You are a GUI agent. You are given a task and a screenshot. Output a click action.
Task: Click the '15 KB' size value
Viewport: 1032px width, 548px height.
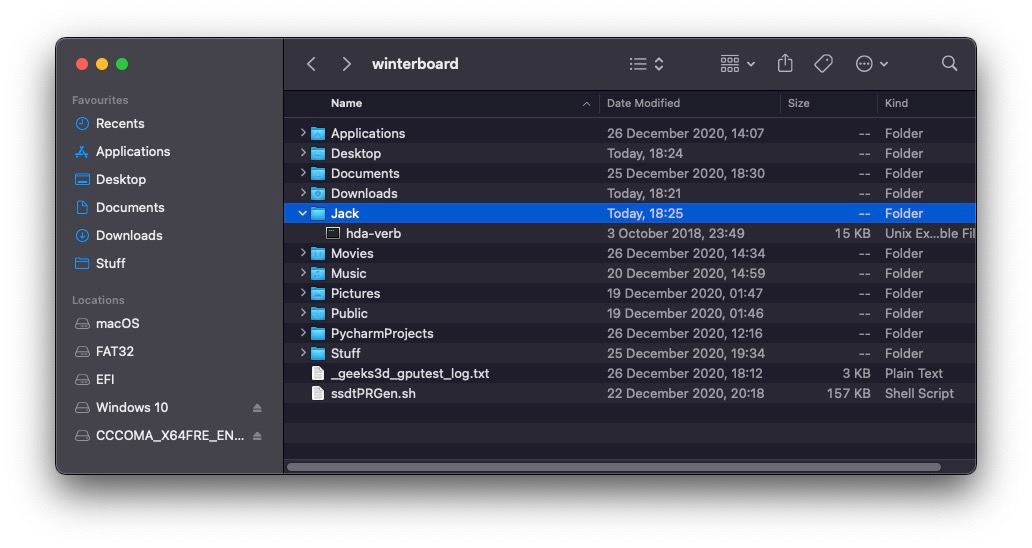tap(852, 234)
